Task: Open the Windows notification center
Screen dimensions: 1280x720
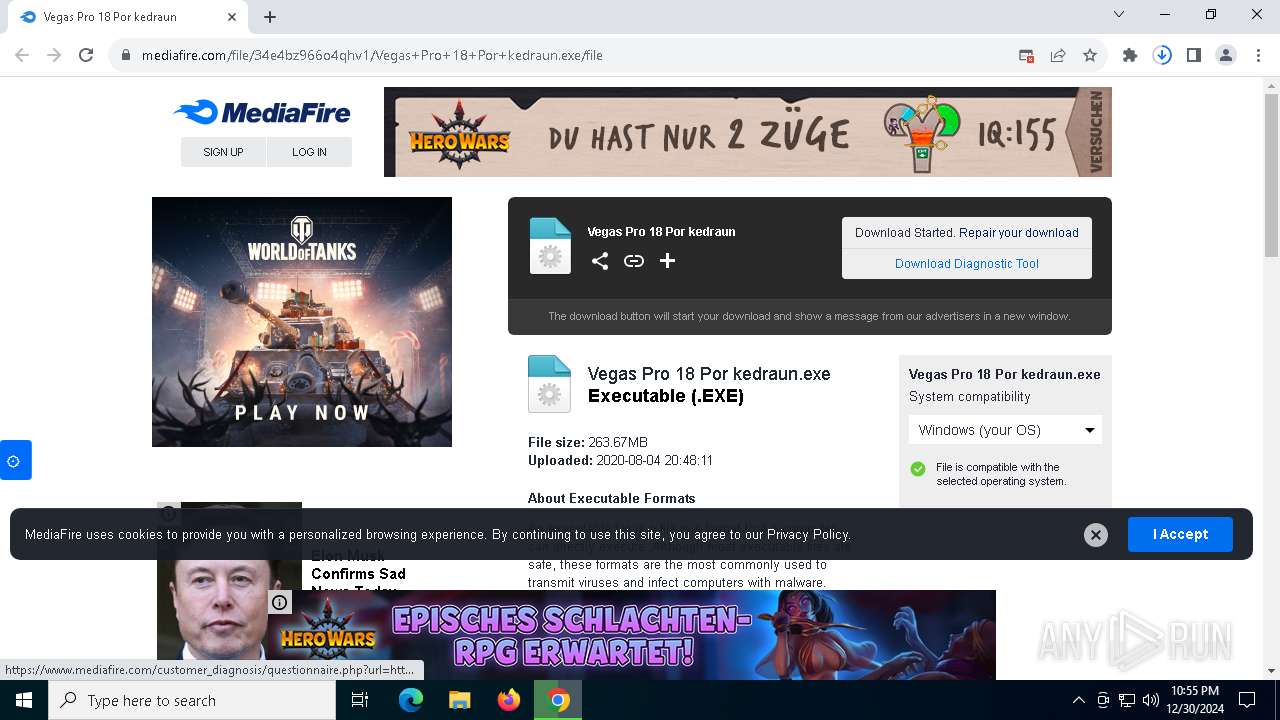Action: coord(1247,700)
